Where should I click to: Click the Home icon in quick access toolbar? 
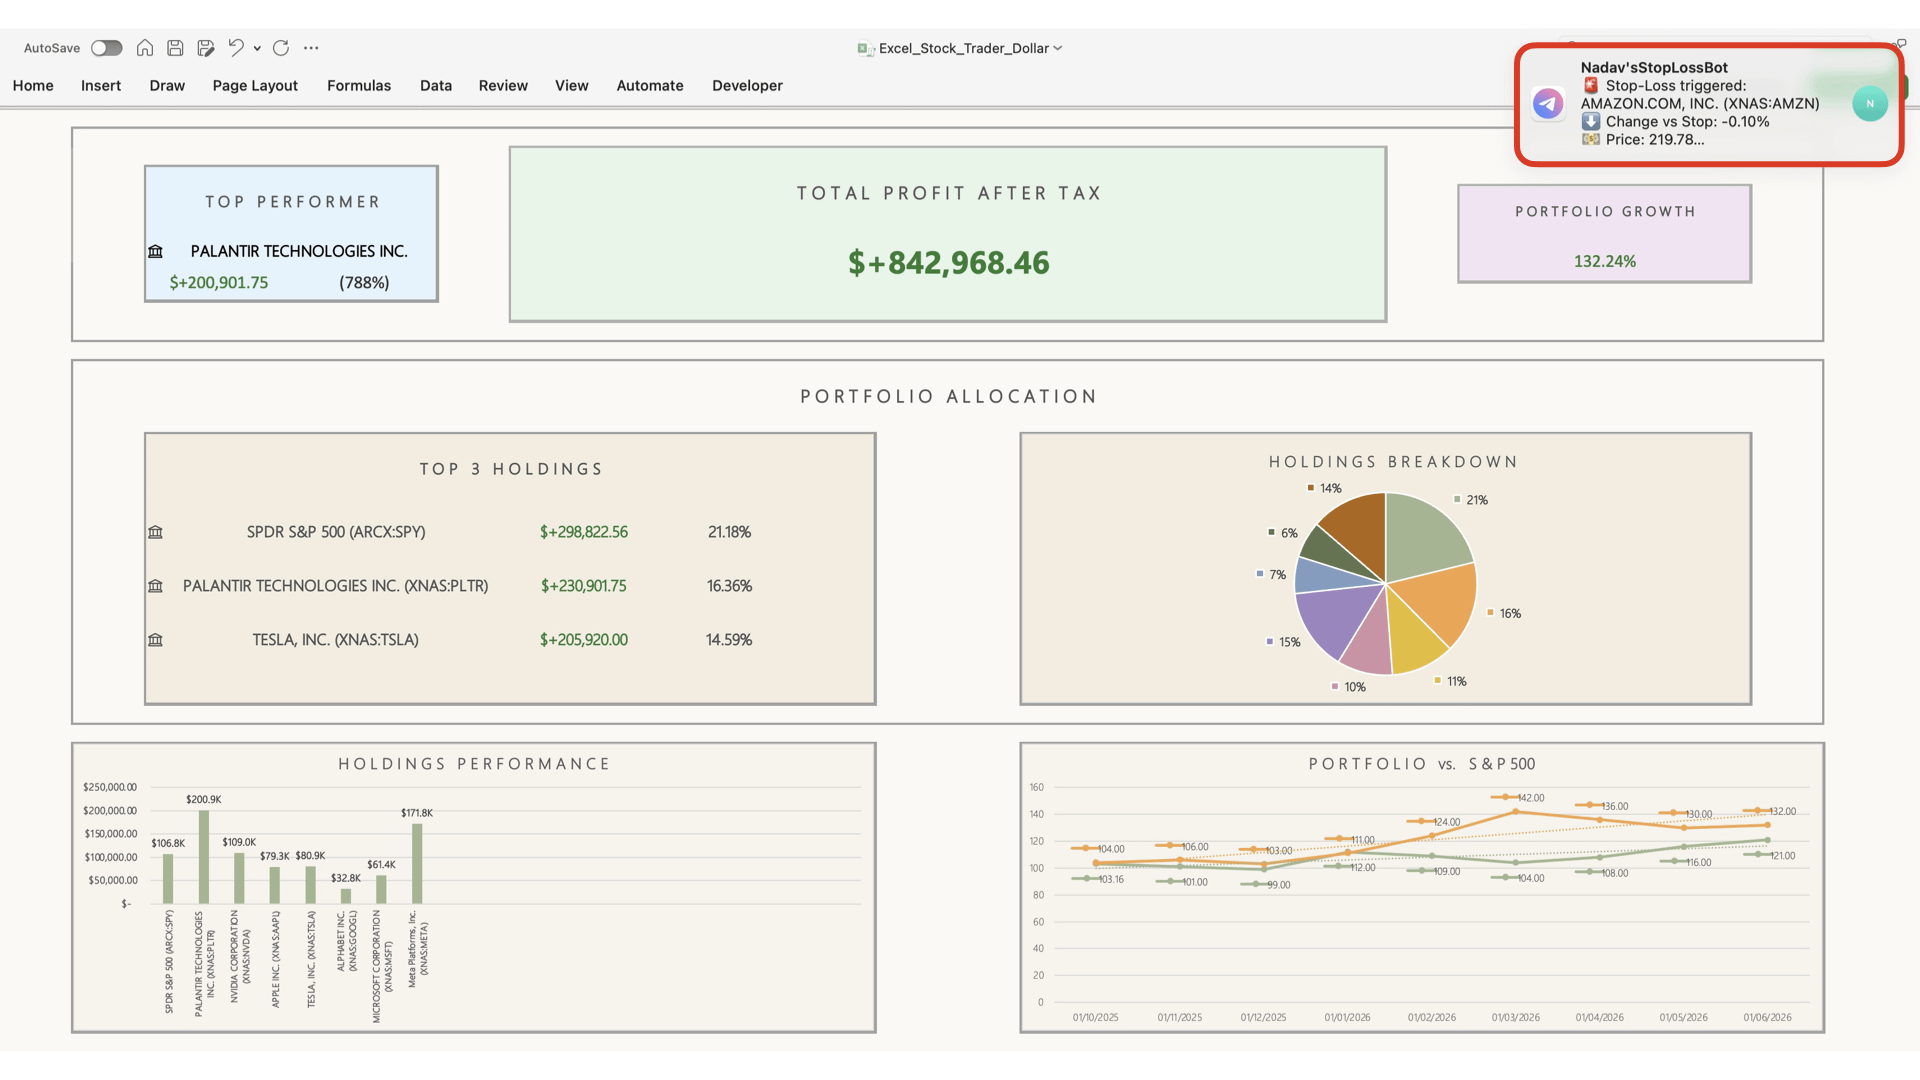click(x=145, y=48)
